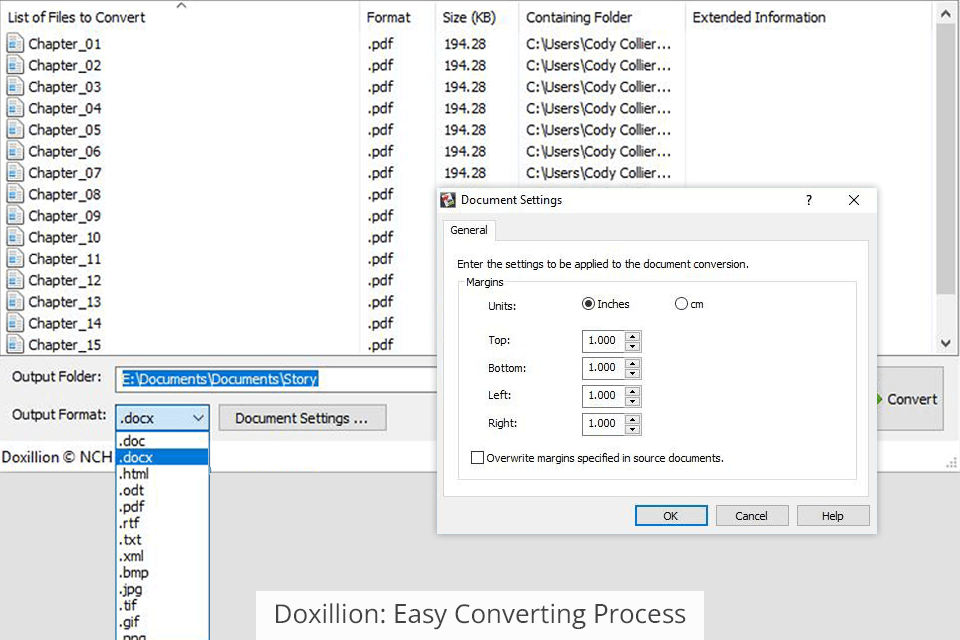Screen dimensions: 960x640
Task: Decrease the Left margin value
Action: pos(633,401)
